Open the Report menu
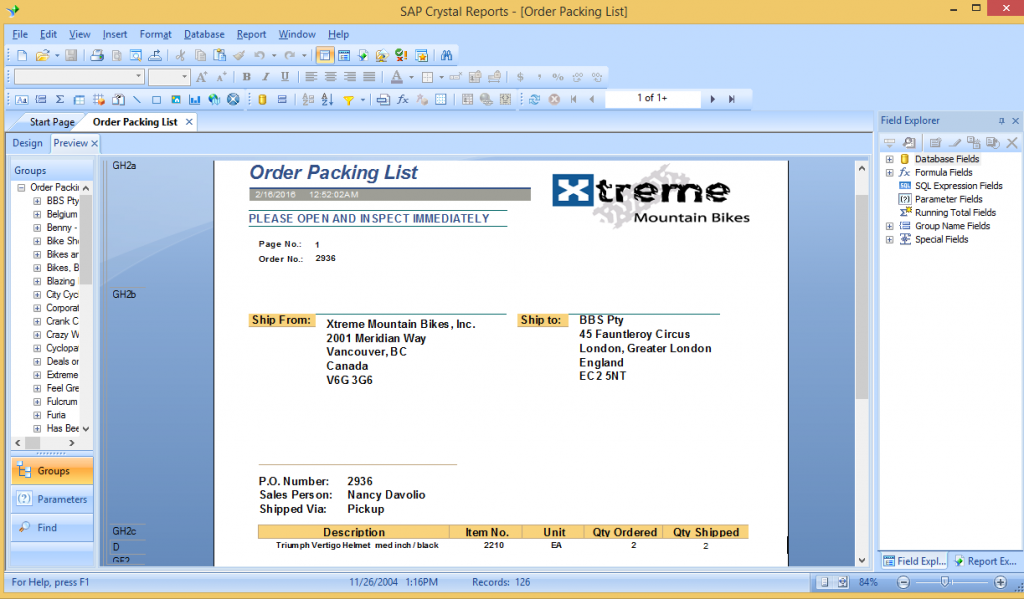 click(251, 34)
